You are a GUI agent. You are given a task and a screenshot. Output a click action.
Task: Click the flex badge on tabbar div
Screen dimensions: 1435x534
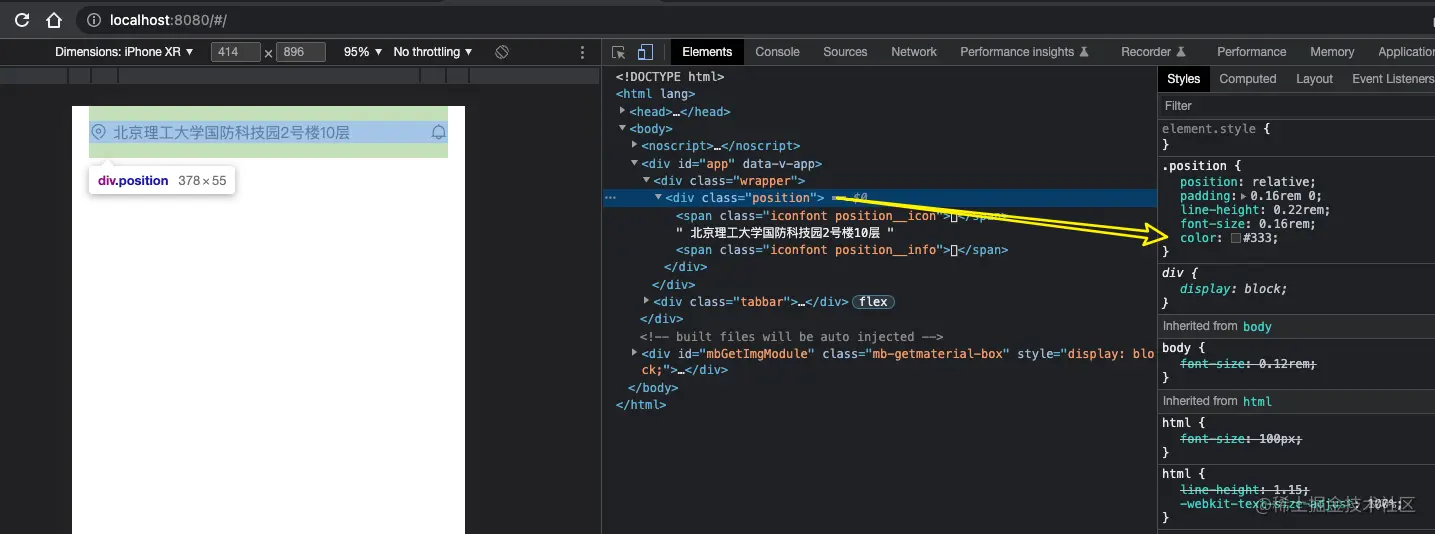(x=873, y=301)
